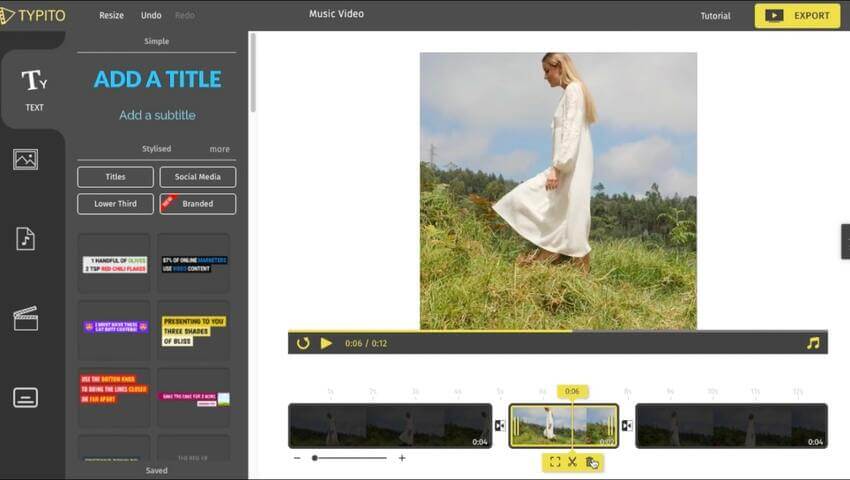
Task: Restart playback with the replay icon
Action: point(303,343)
